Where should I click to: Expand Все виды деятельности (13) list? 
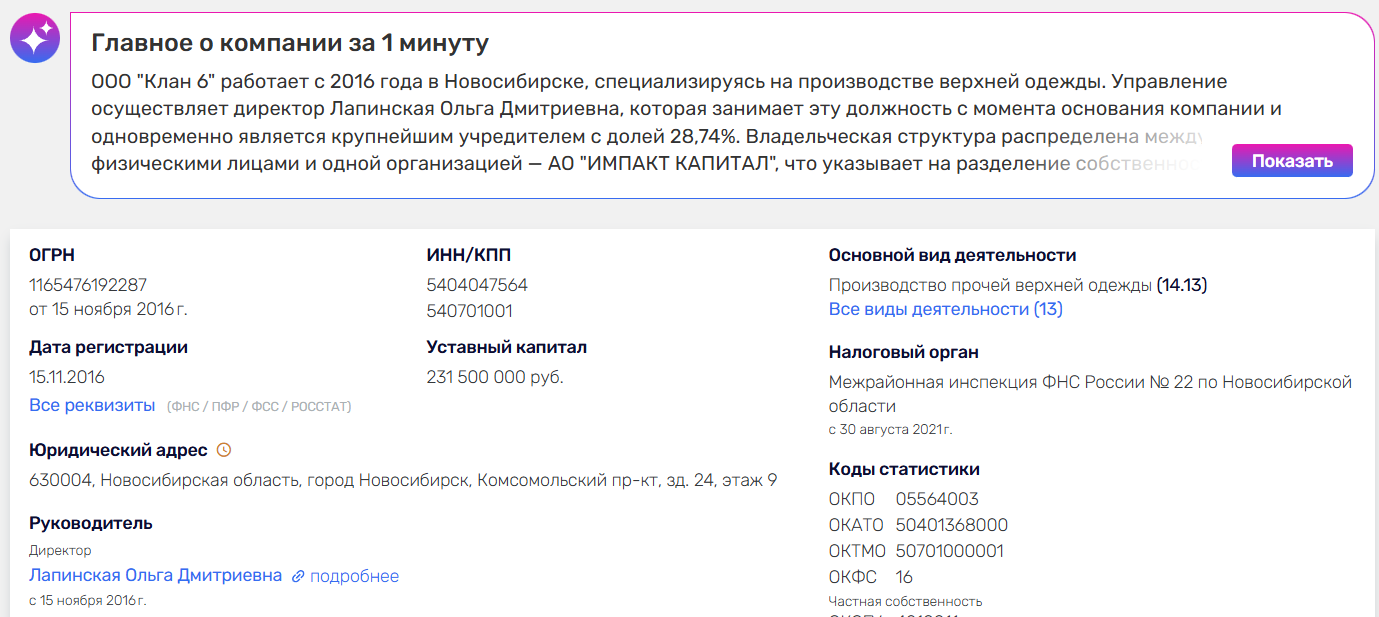945,309
